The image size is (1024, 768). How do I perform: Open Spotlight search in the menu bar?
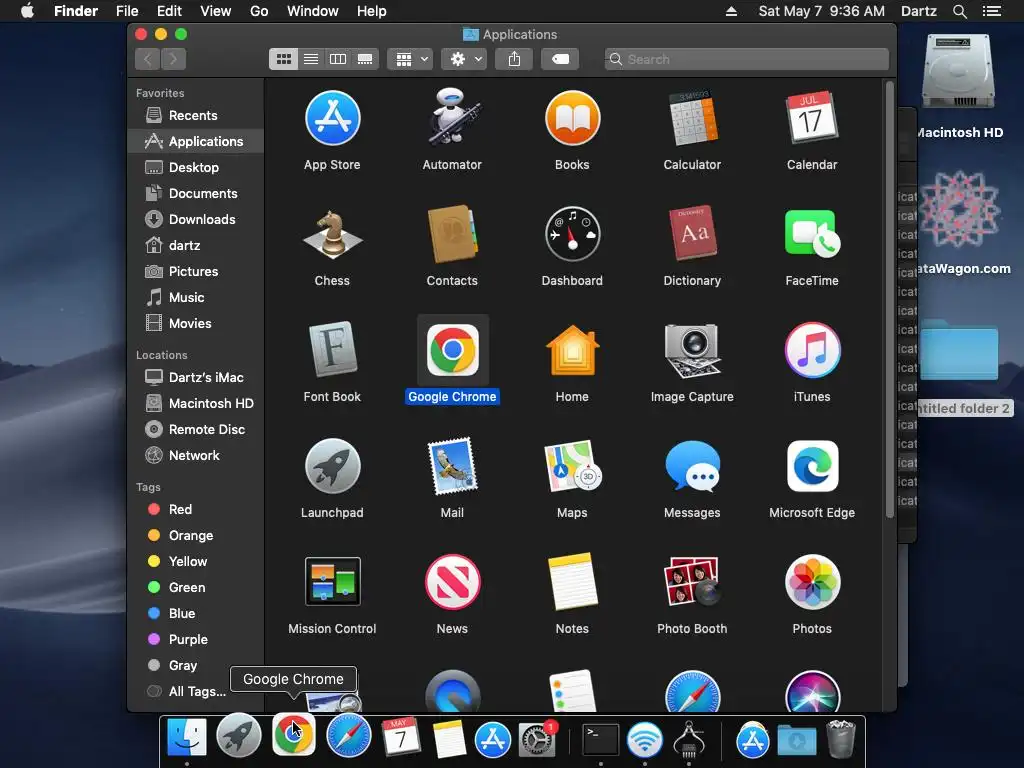(x=959, y=11)
